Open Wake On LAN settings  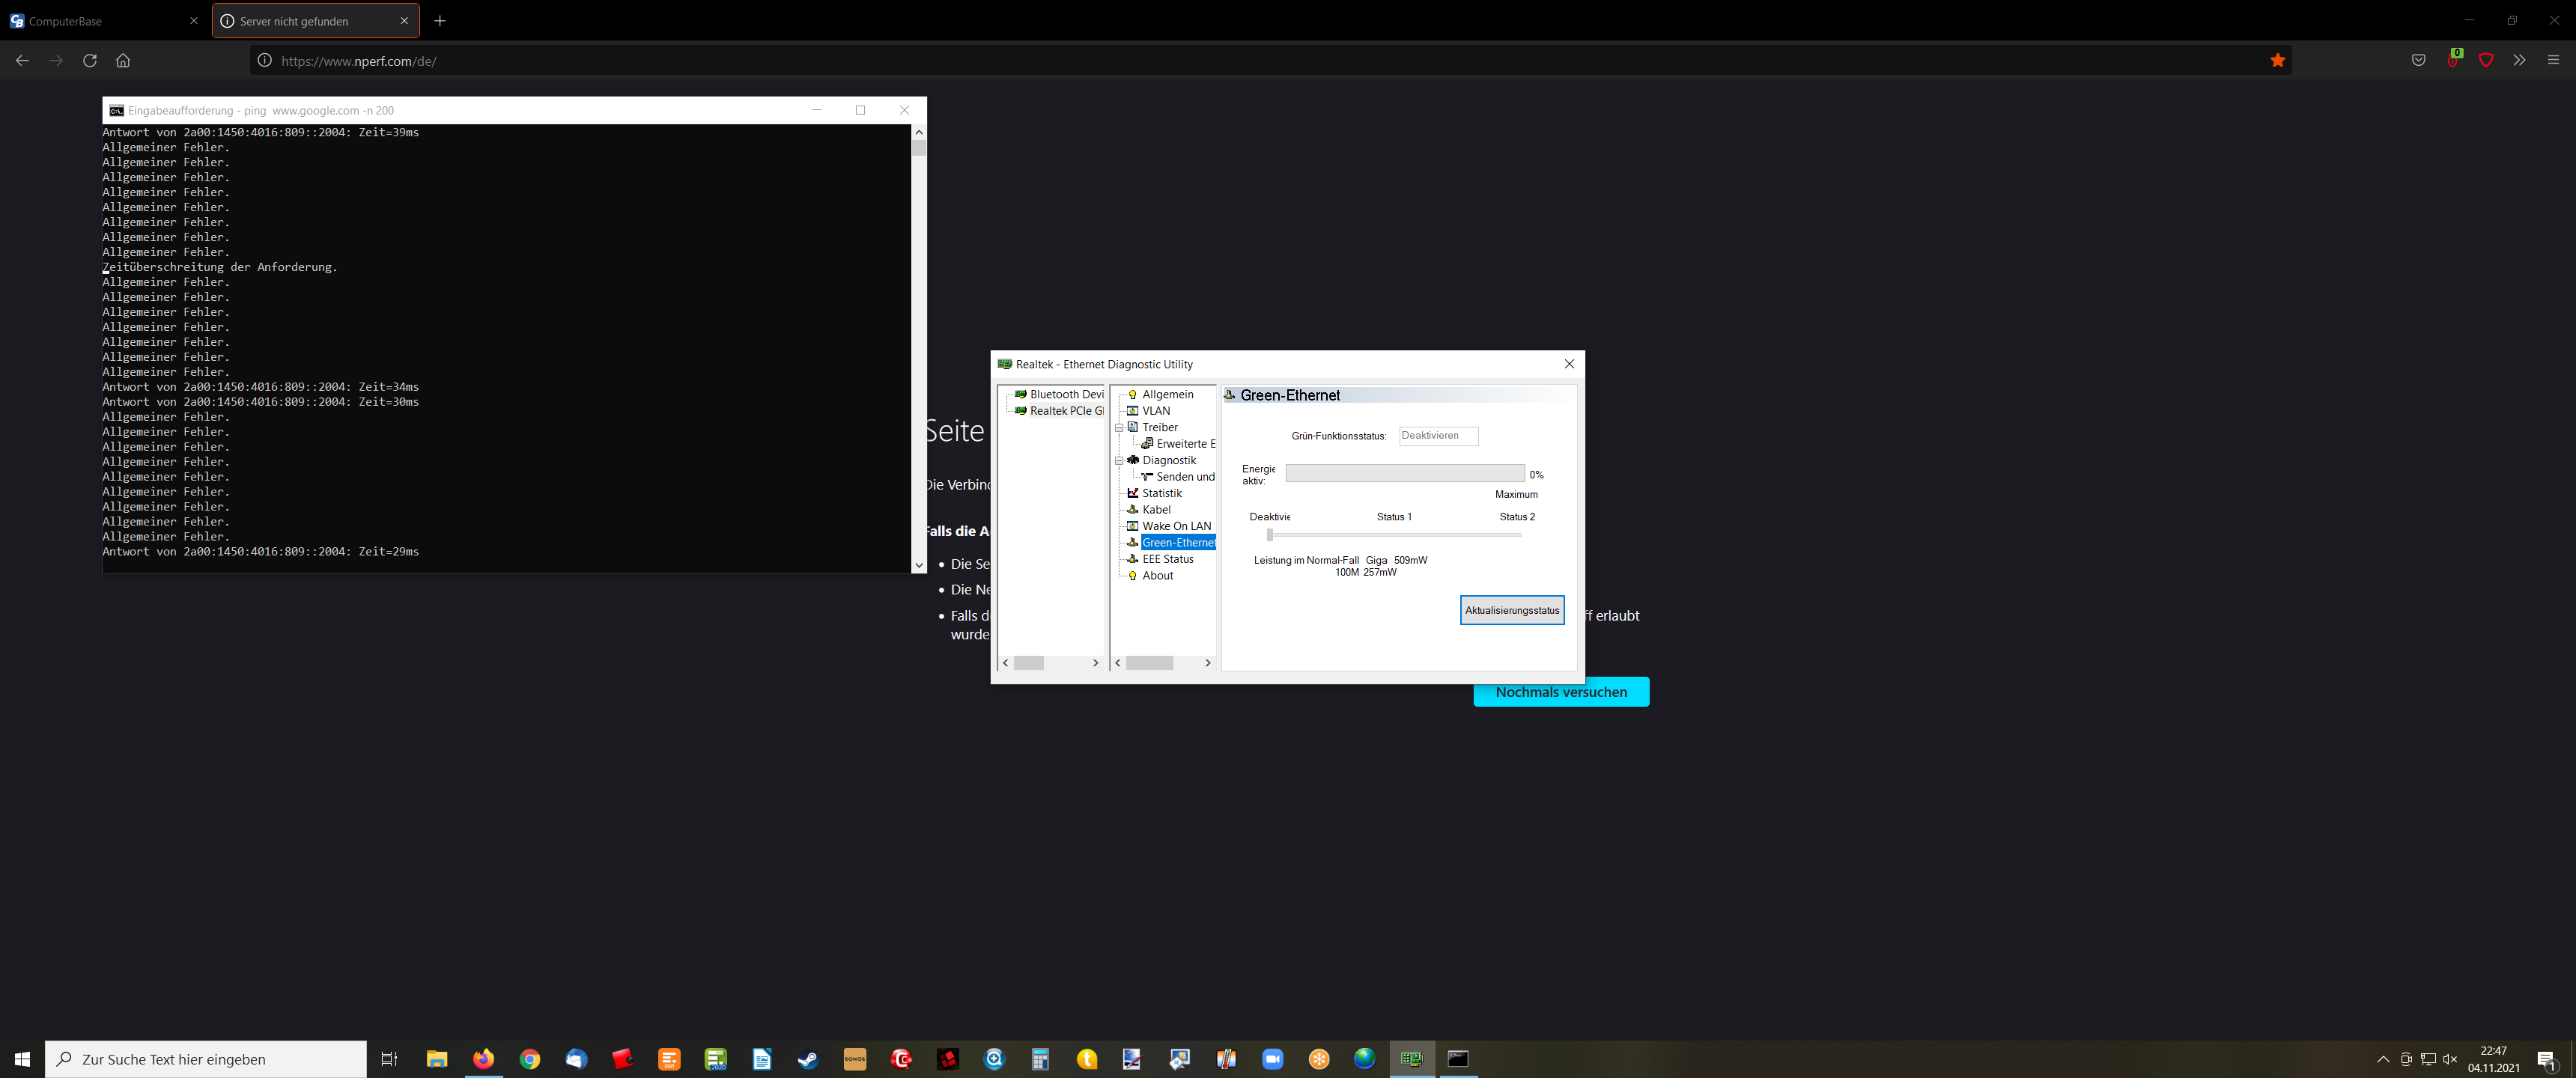tap(1176, 526)
